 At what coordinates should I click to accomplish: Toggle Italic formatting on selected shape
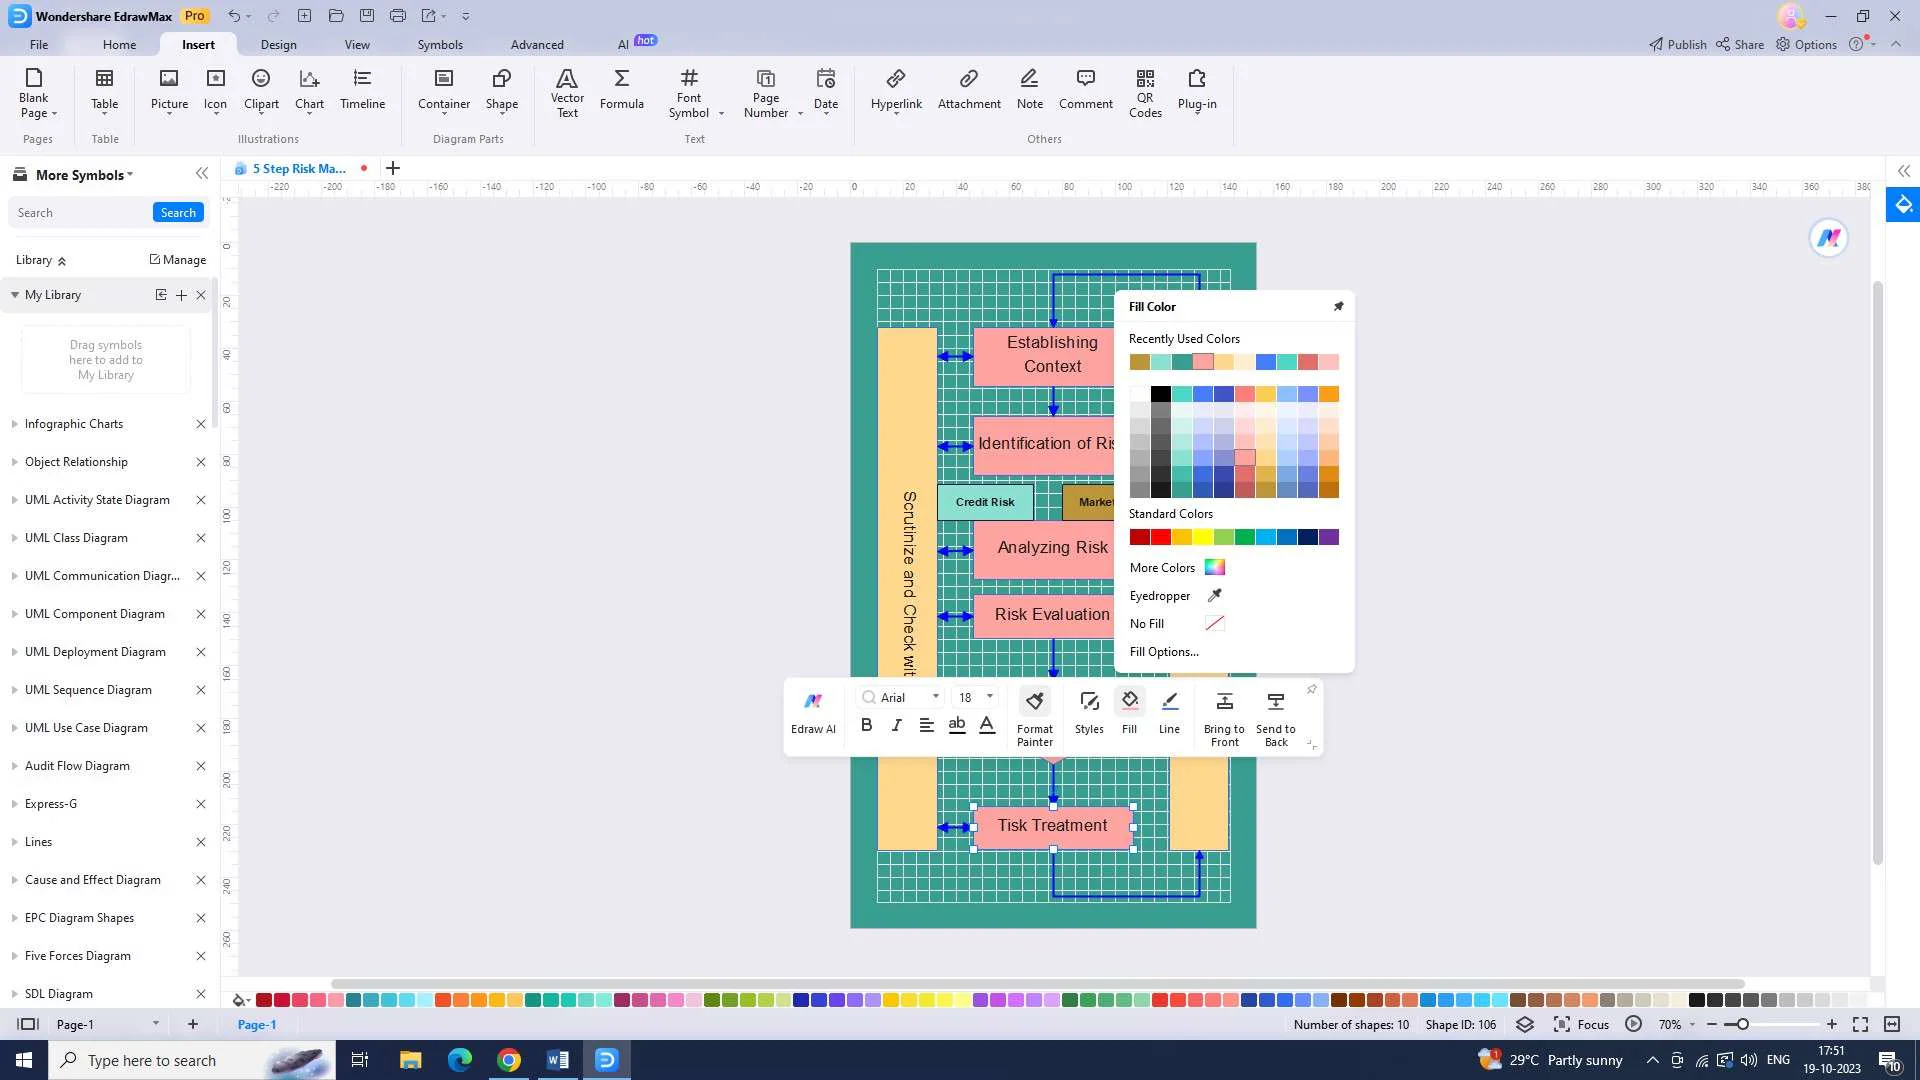[895, 727]
